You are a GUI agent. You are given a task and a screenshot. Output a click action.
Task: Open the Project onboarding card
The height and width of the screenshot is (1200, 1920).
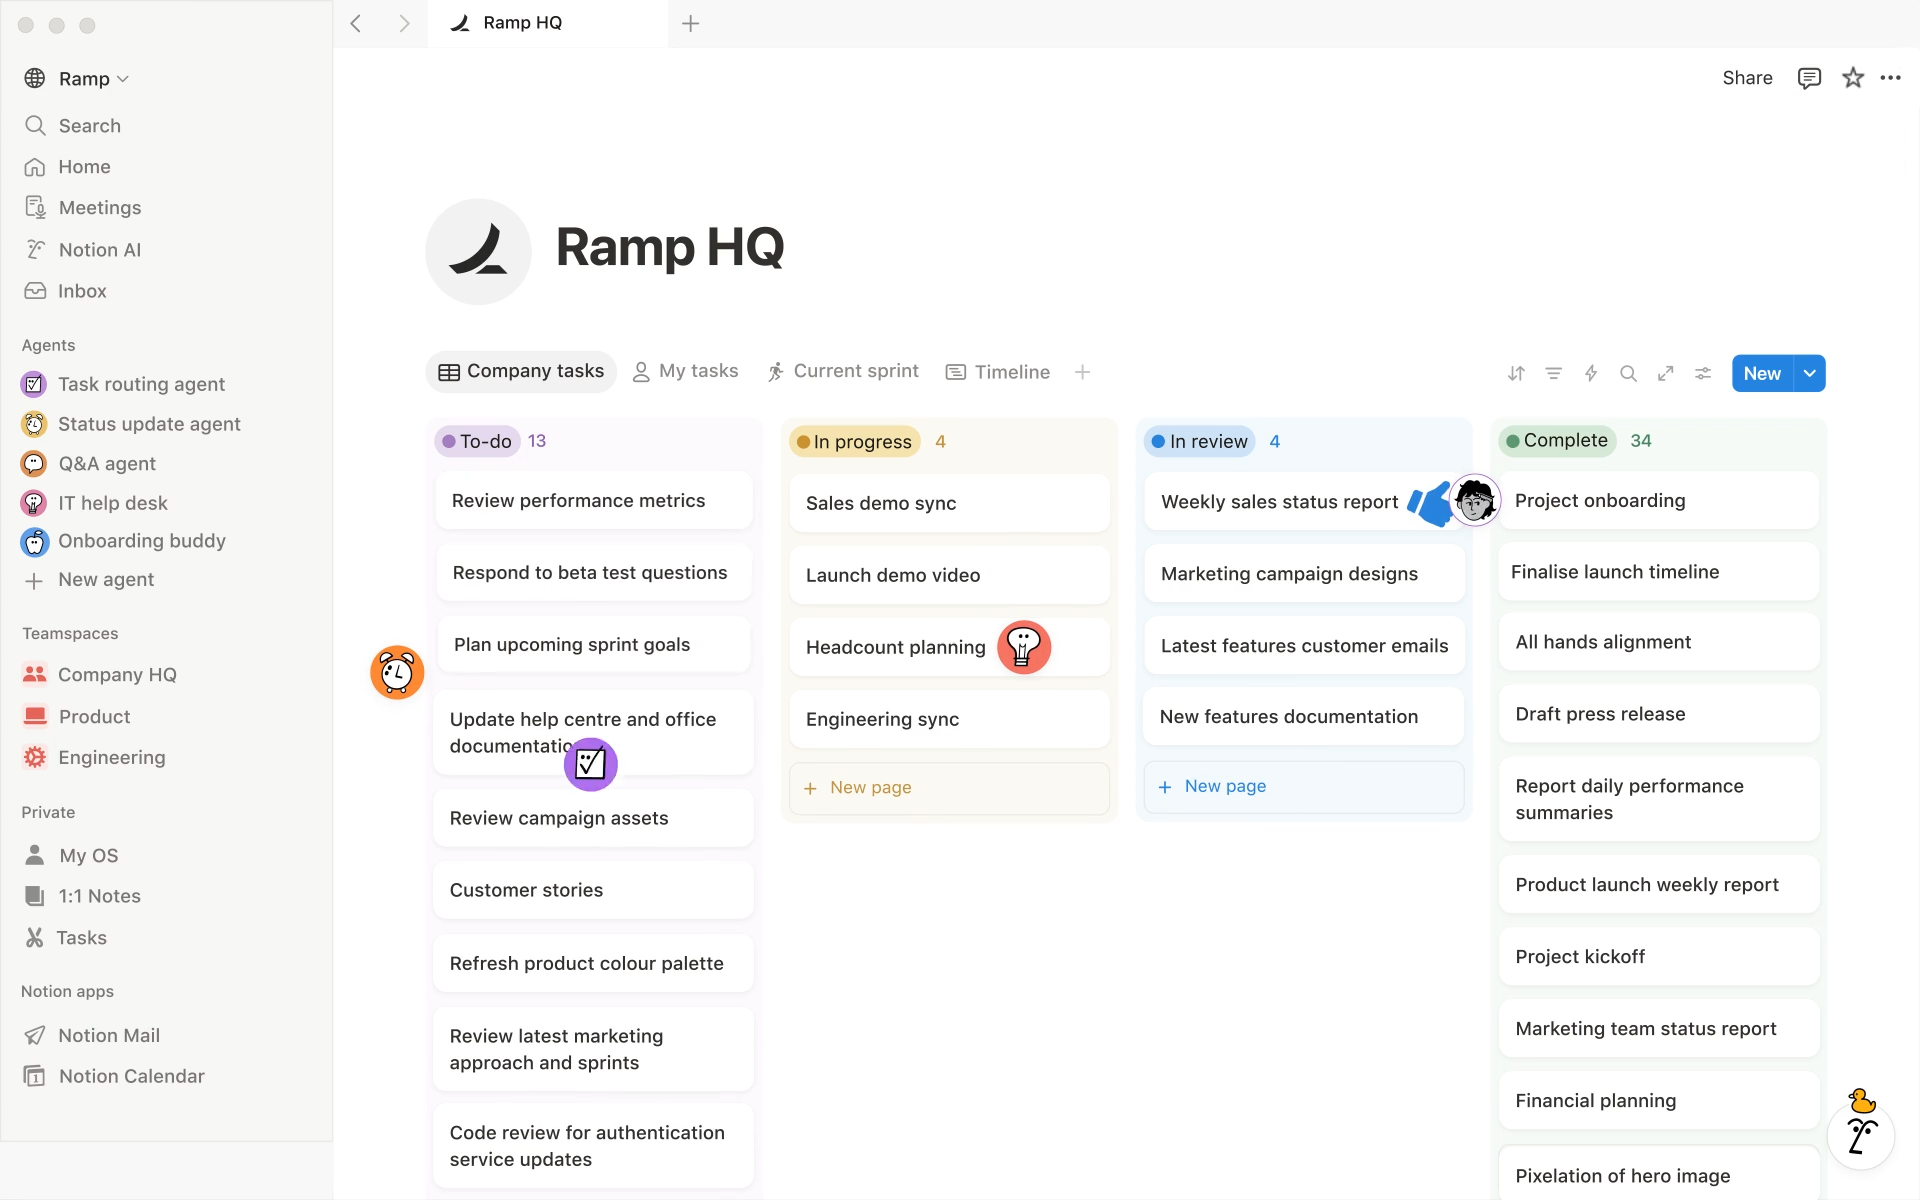point(1659,501)
